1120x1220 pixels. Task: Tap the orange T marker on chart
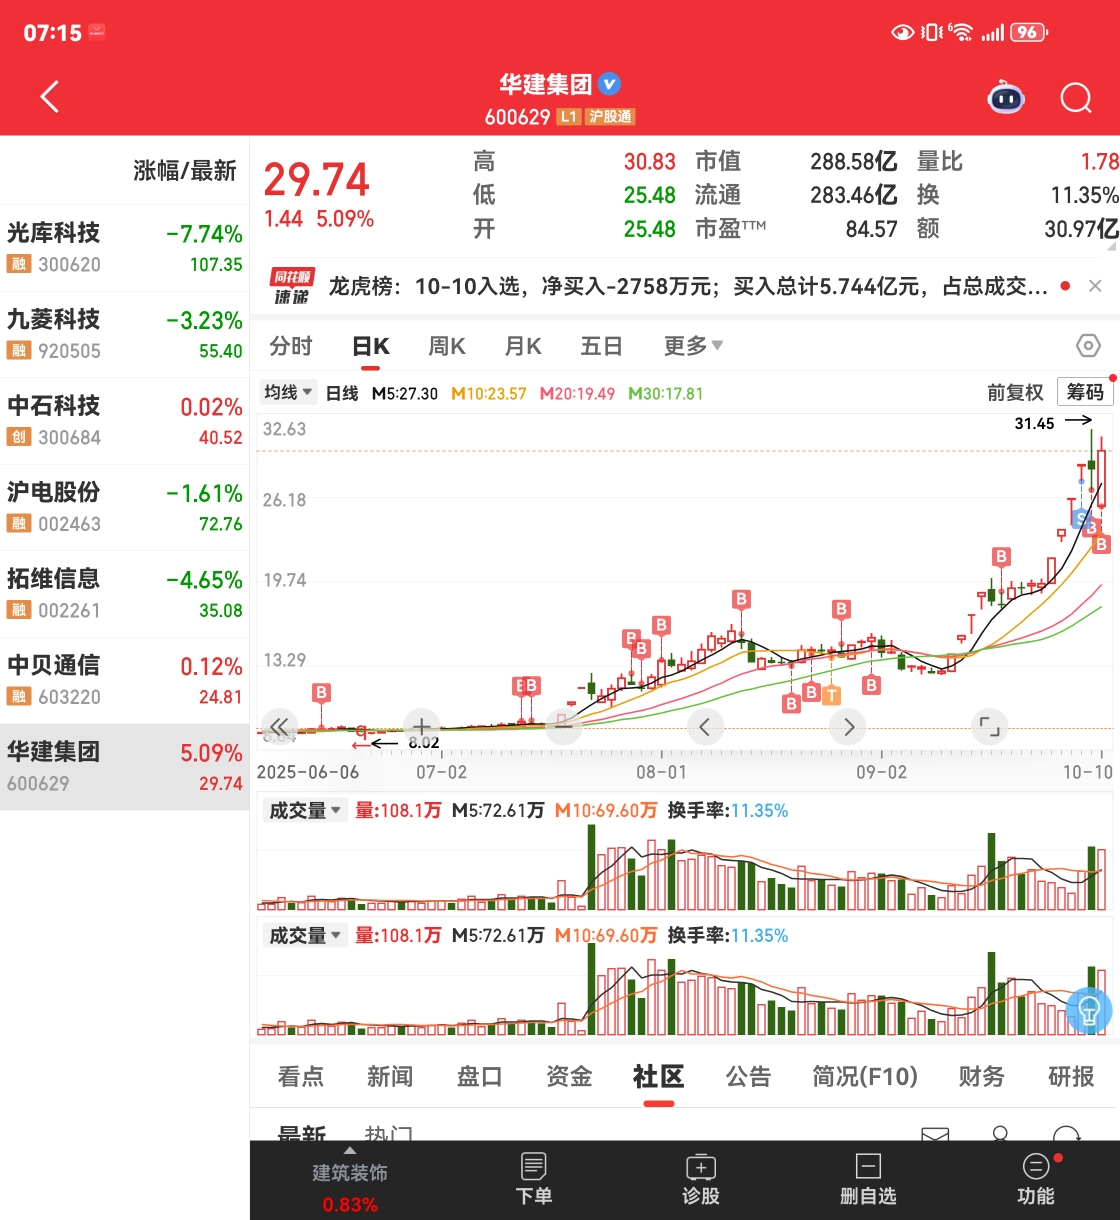coord(831,695)
